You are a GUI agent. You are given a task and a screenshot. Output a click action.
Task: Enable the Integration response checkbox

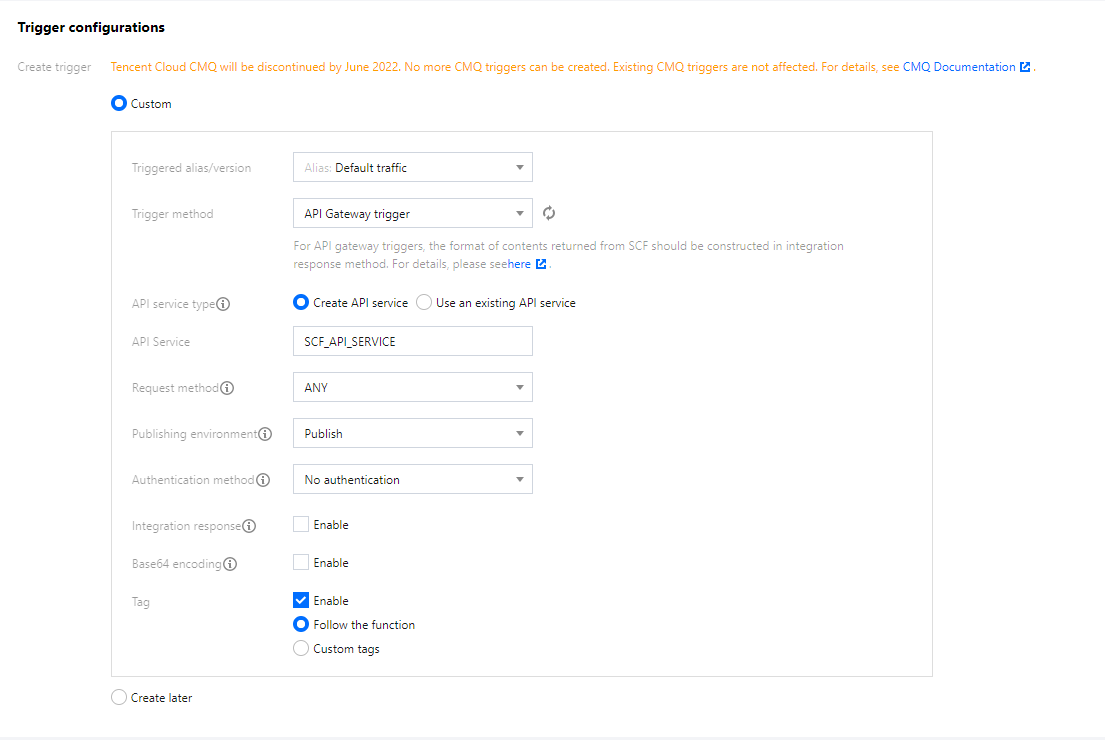[301, 524]
